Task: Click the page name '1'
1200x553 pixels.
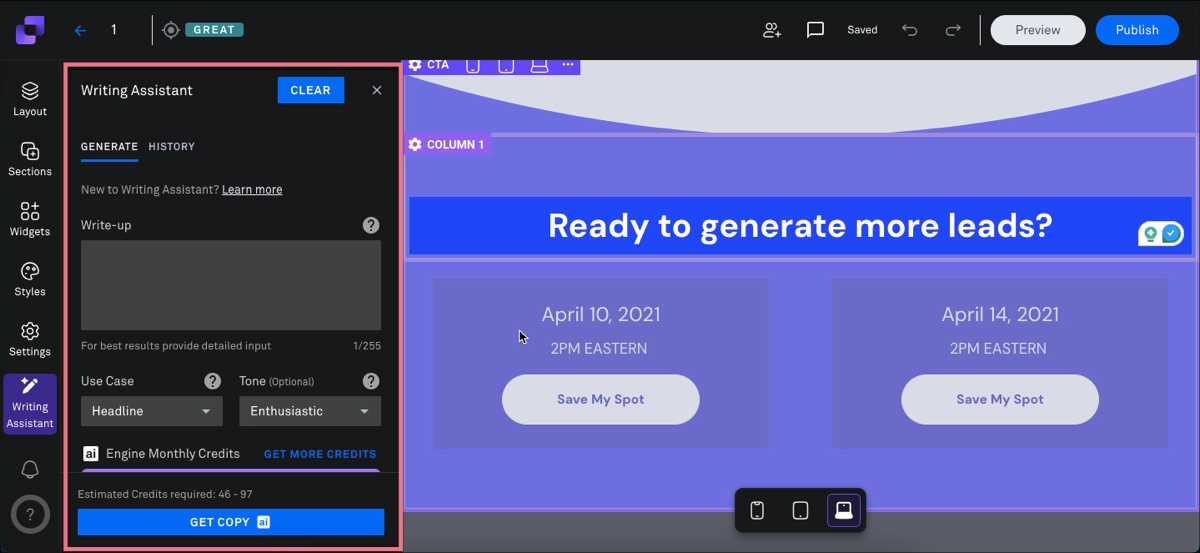Action: (x=114, y=30)
